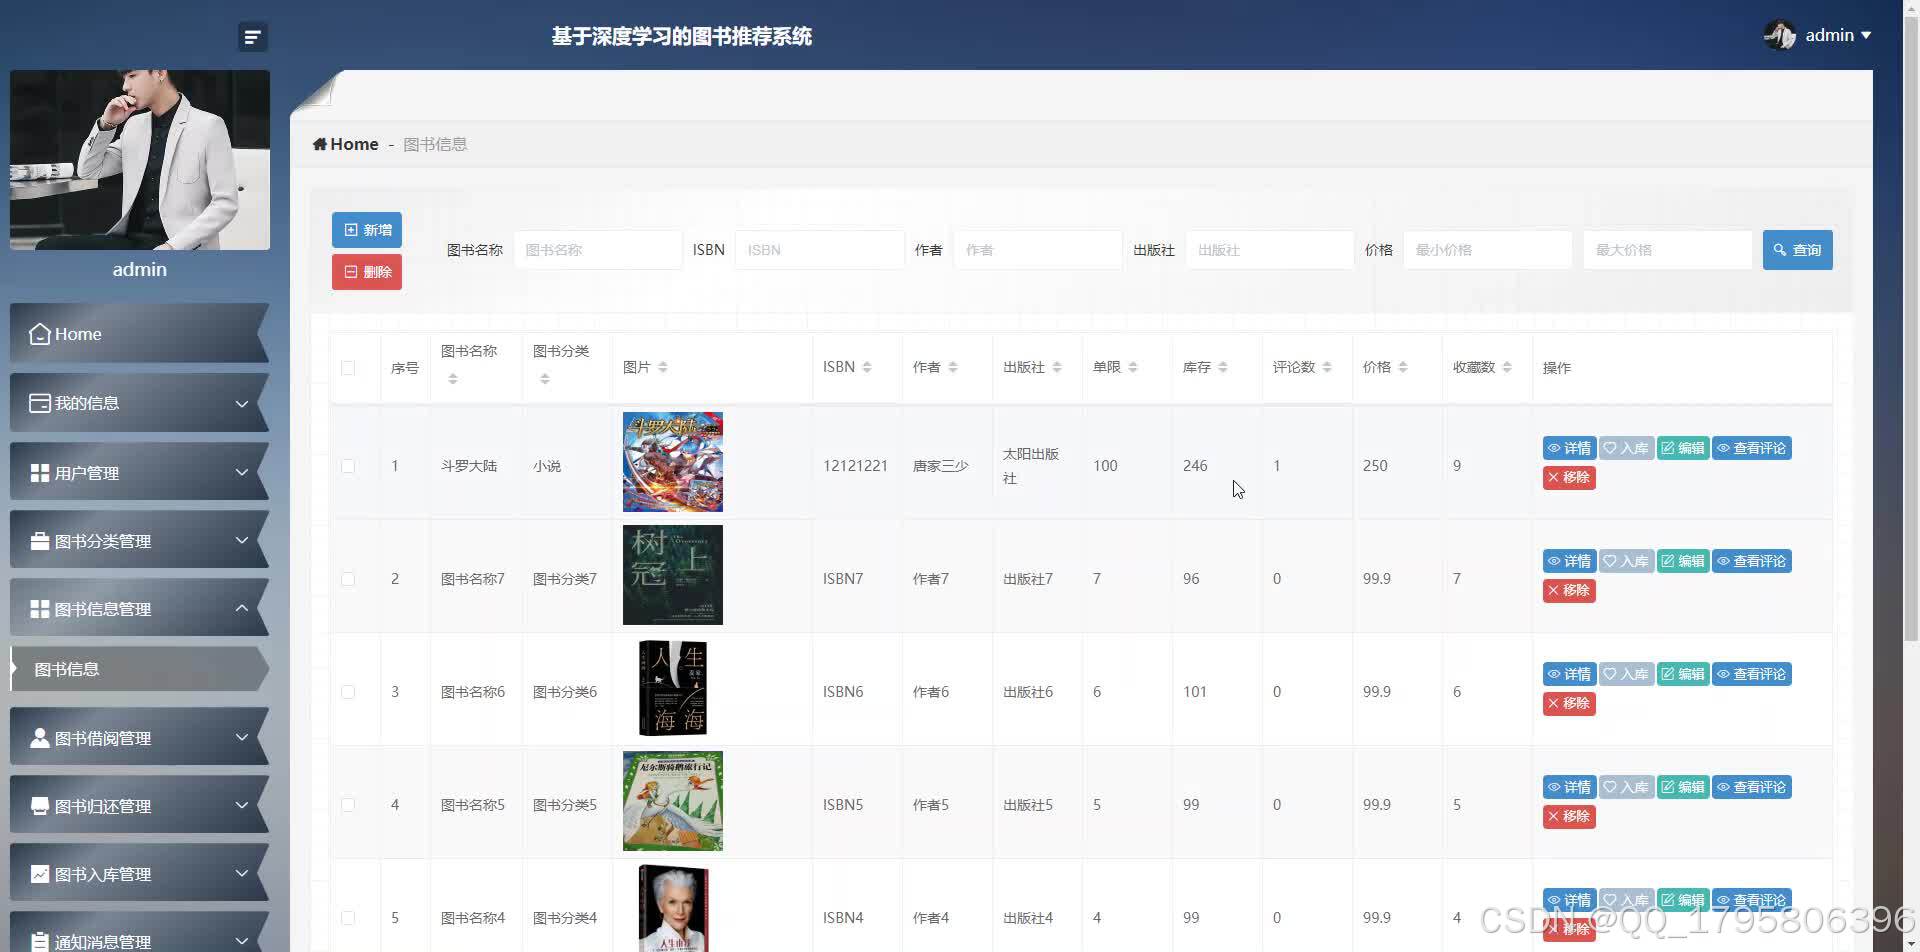Go to Home in the sidebar

(x=140, y=333)
